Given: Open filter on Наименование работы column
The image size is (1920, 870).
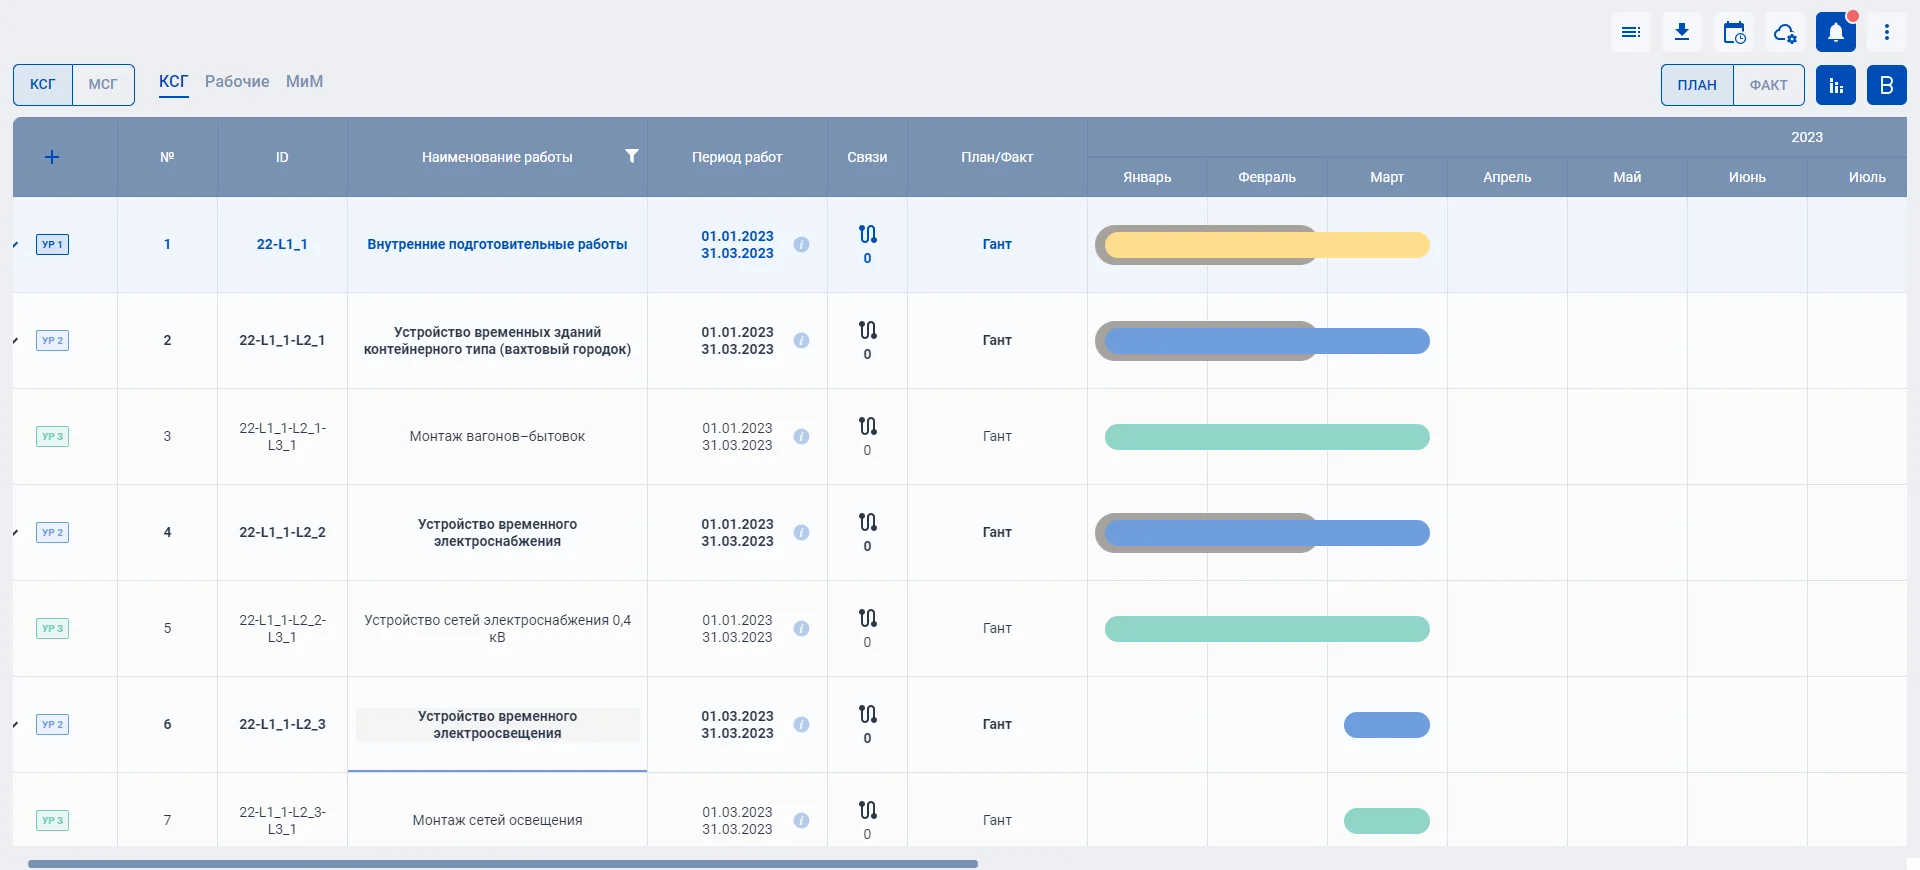Looking at the screenshot, I should coord(631,156).
